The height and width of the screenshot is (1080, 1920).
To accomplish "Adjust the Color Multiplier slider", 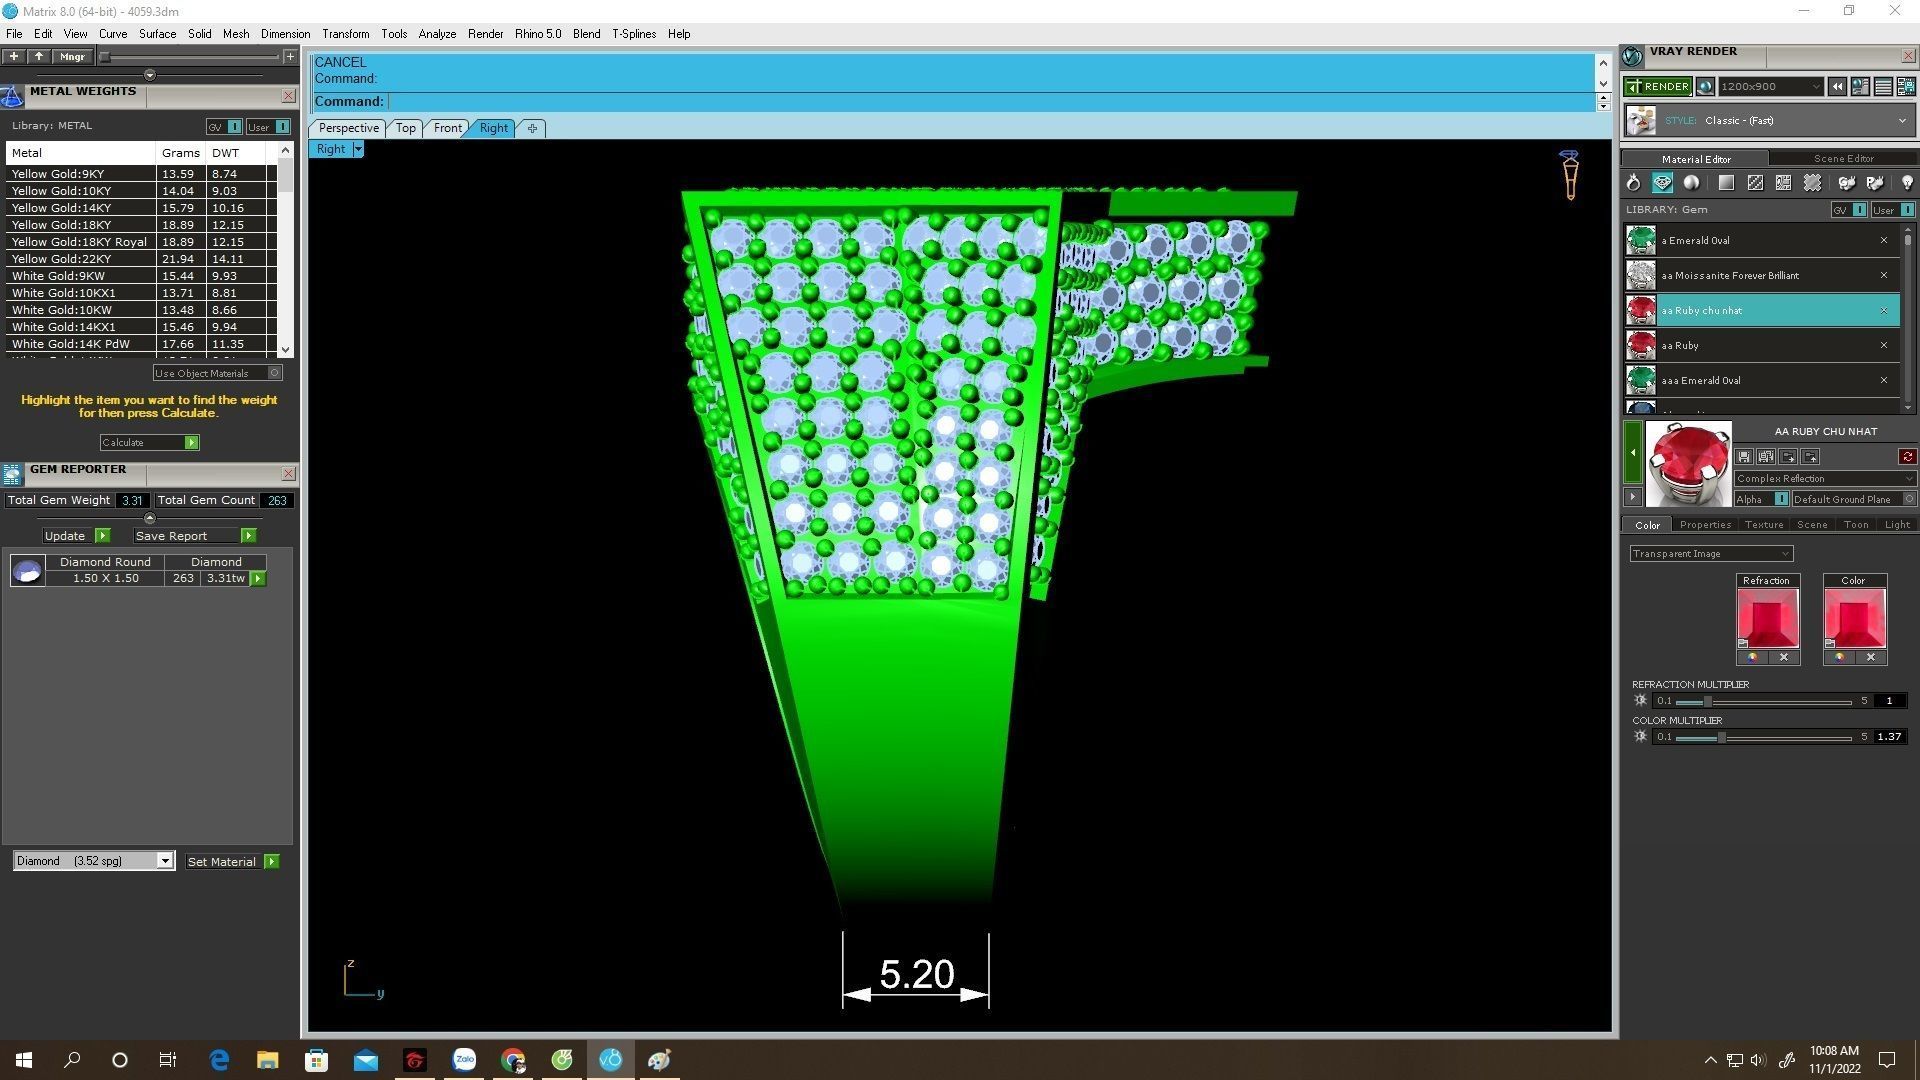I will (x=1721, y=737).
